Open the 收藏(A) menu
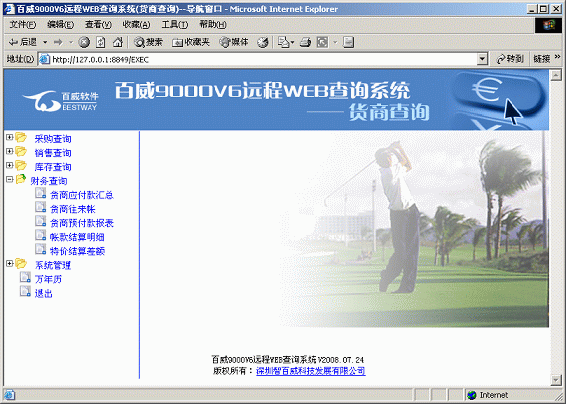 point(136,25)
